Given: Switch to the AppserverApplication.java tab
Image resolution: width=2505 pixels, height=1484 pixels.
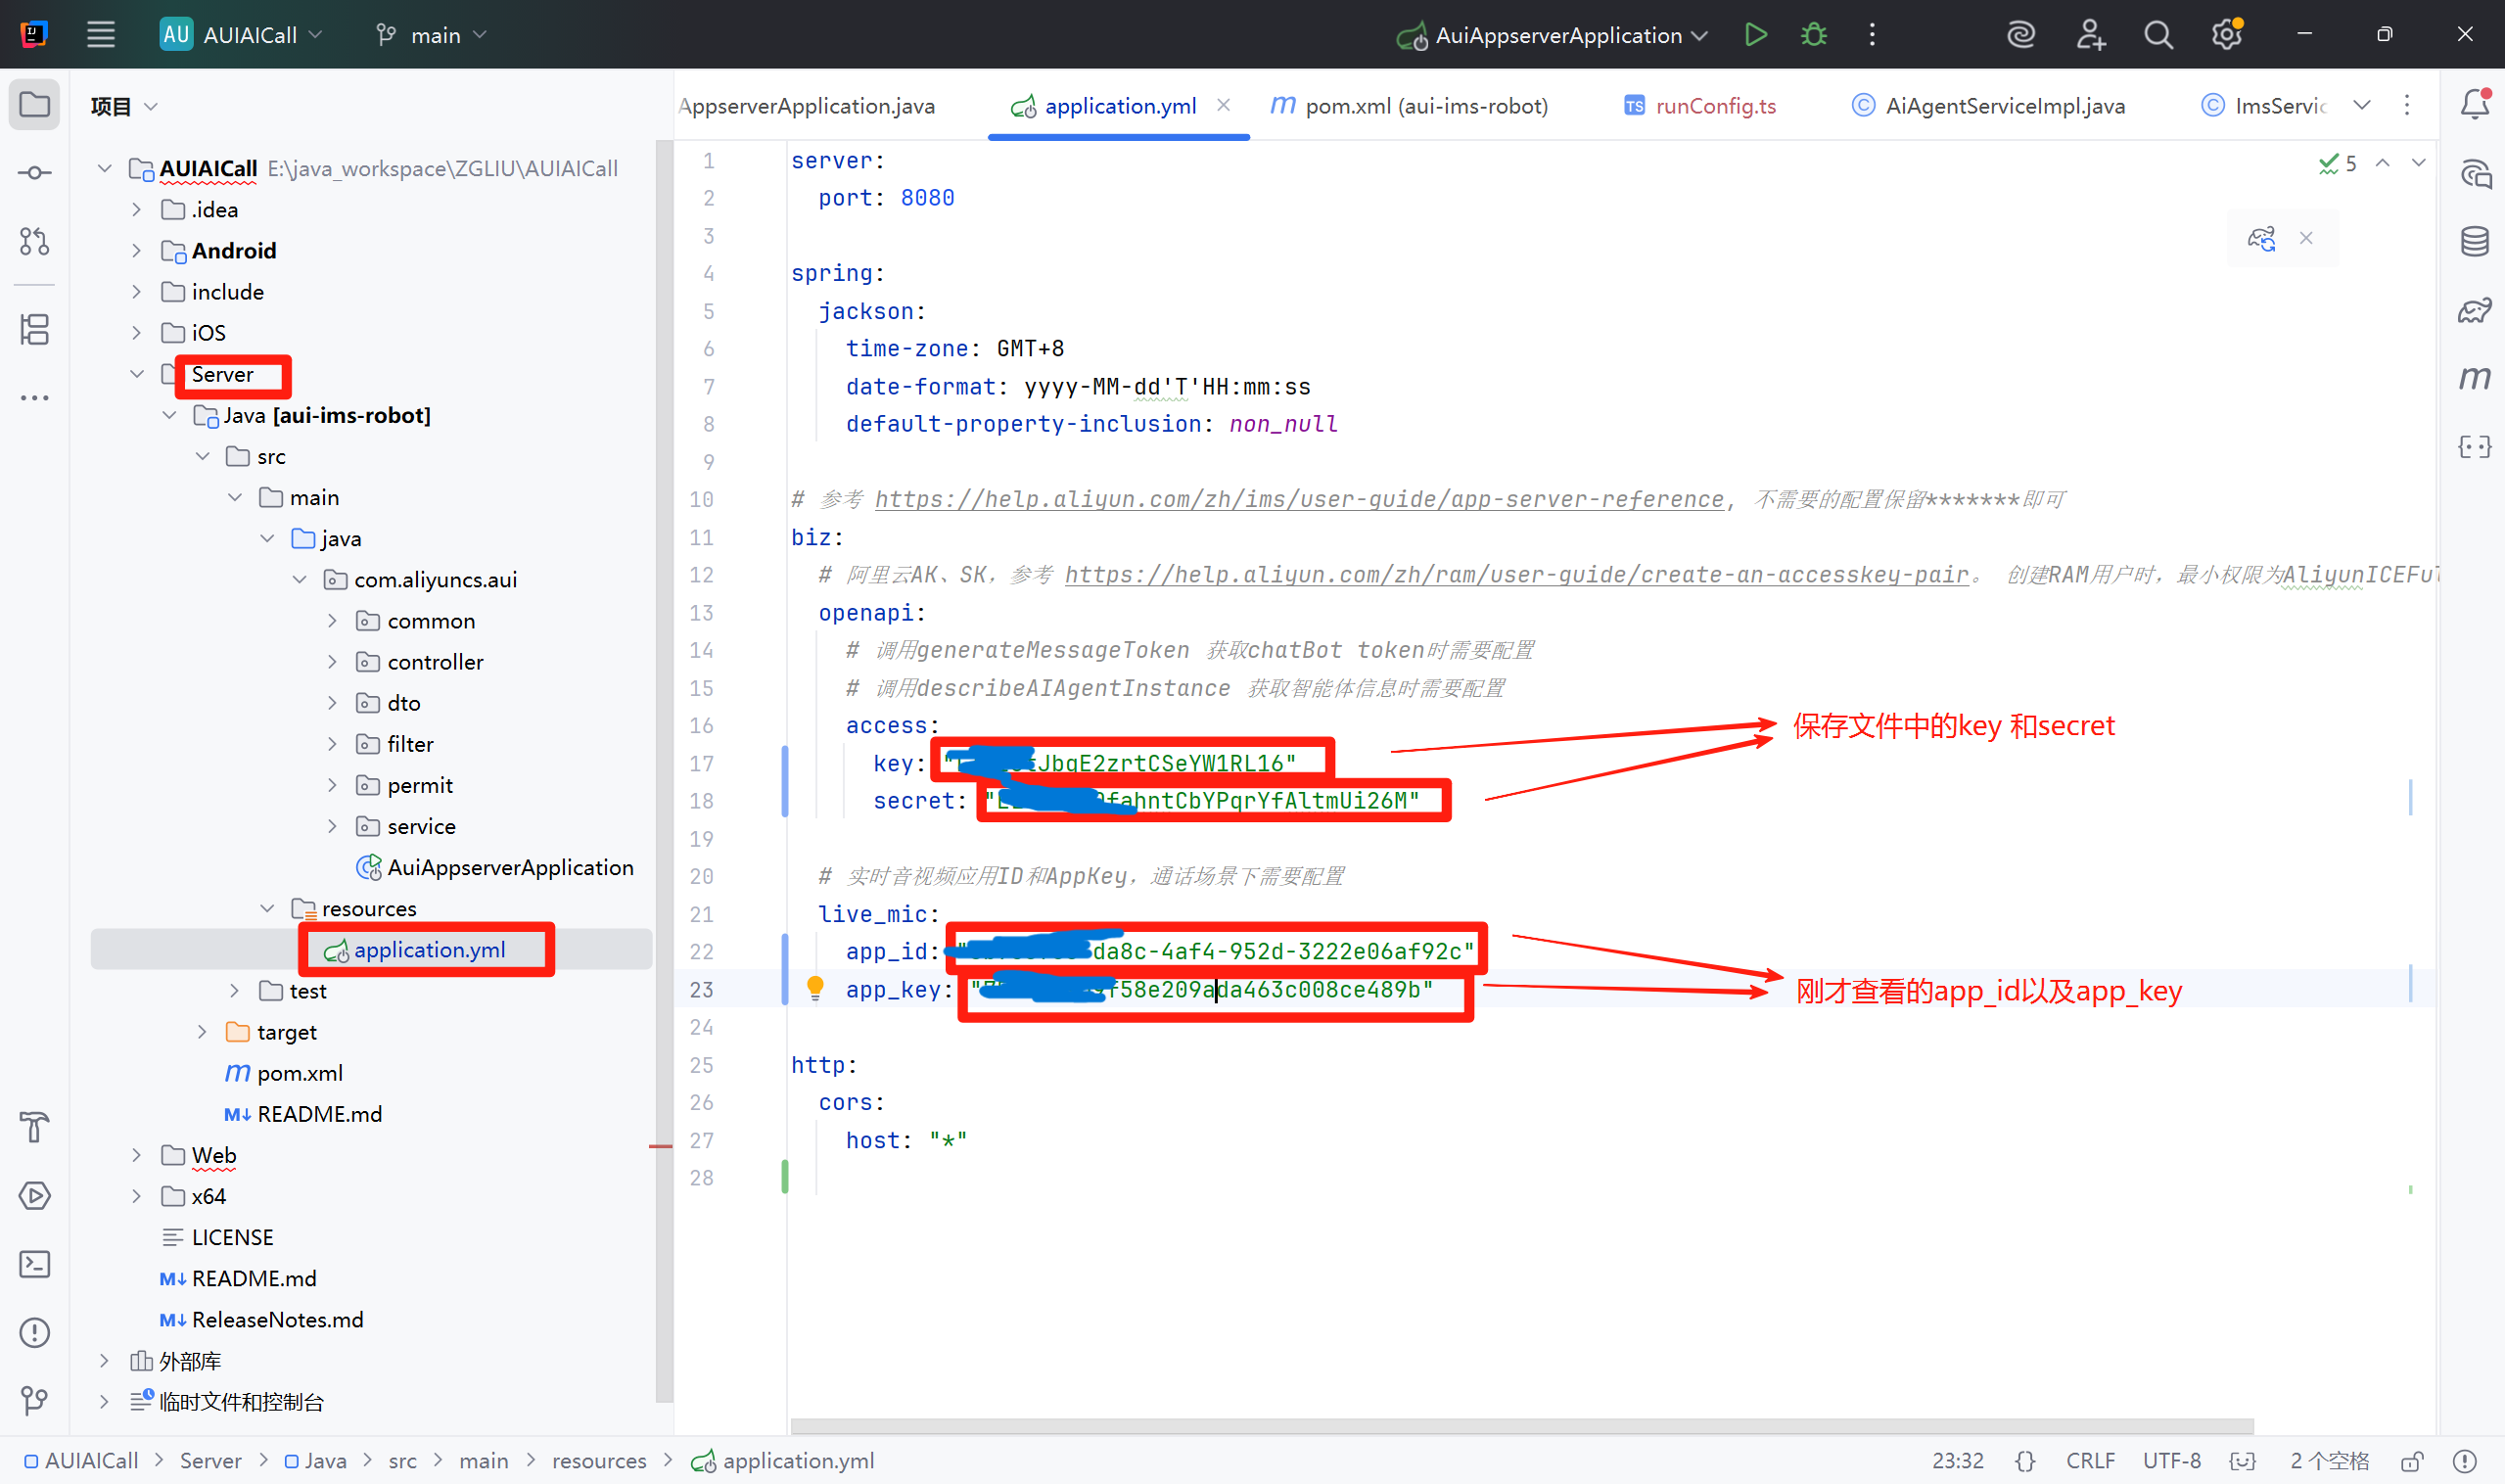Looking at the screenshot, I should [x=808, y=106].
